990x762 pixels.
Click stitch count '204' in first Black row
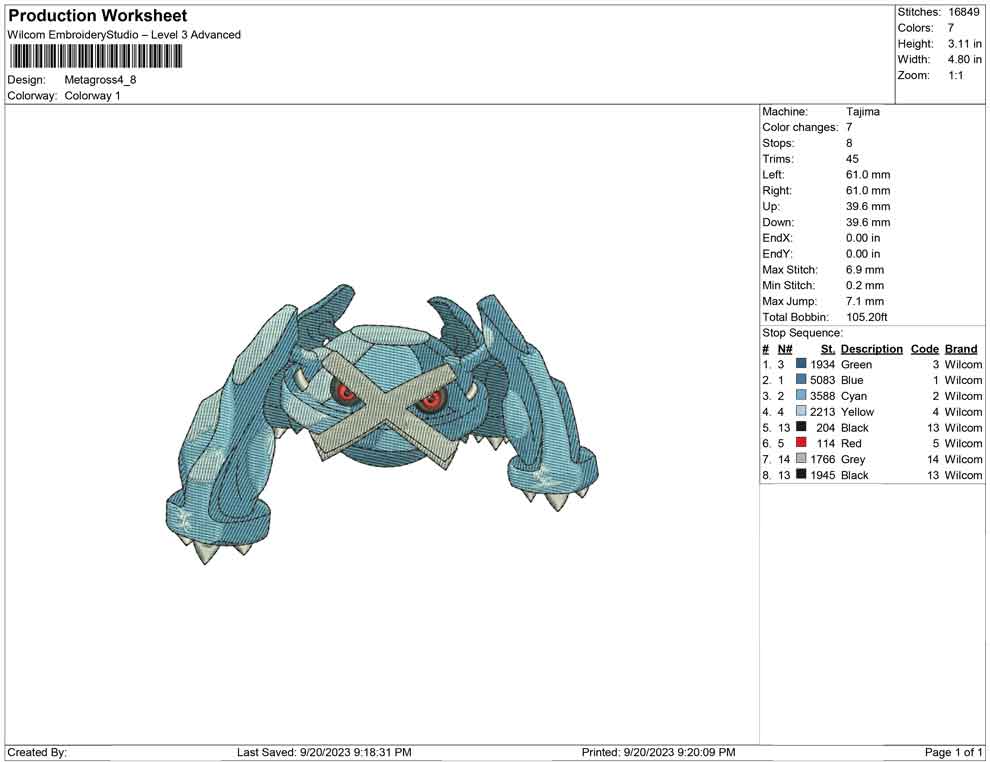(x=826, y=427)
